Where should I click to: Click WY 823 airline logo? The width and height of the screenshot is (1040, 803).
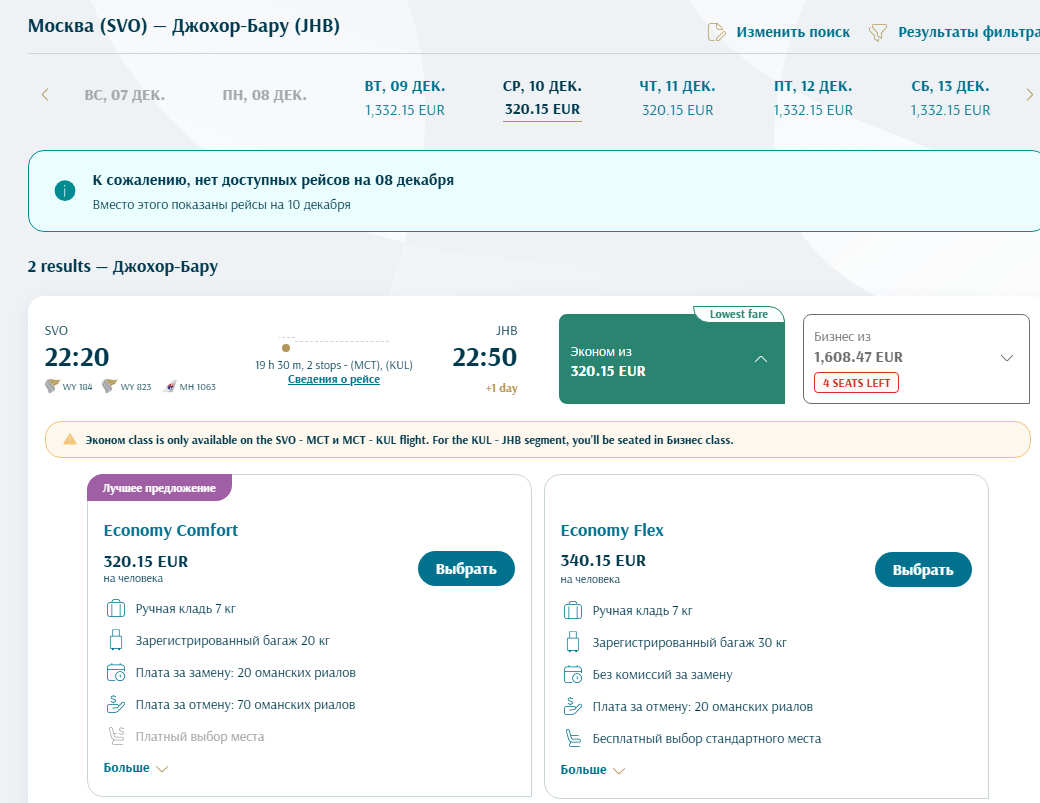tap(109, 386)
